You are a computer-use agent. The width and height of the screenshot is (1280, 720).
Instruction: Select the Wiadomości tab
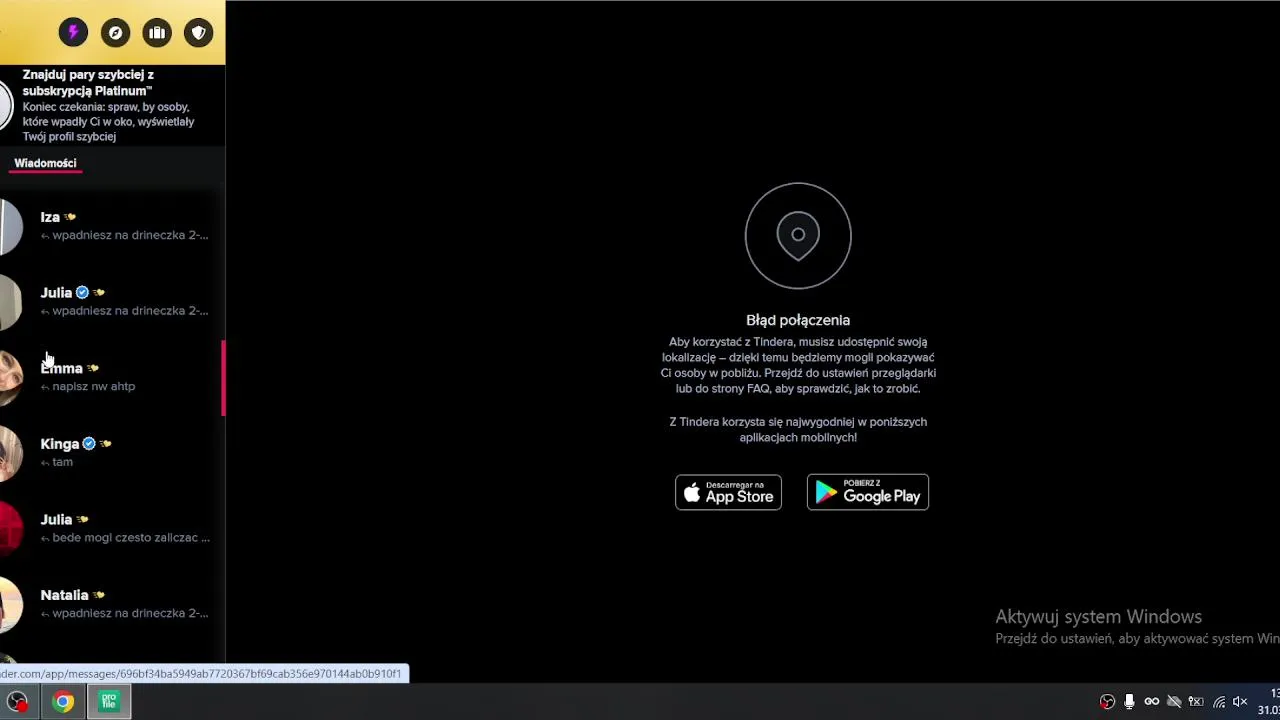(x=45, y=163)
